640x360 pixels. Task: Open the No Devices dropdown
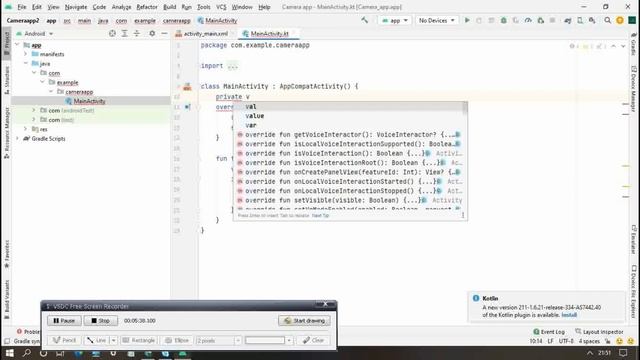point(436,20)
